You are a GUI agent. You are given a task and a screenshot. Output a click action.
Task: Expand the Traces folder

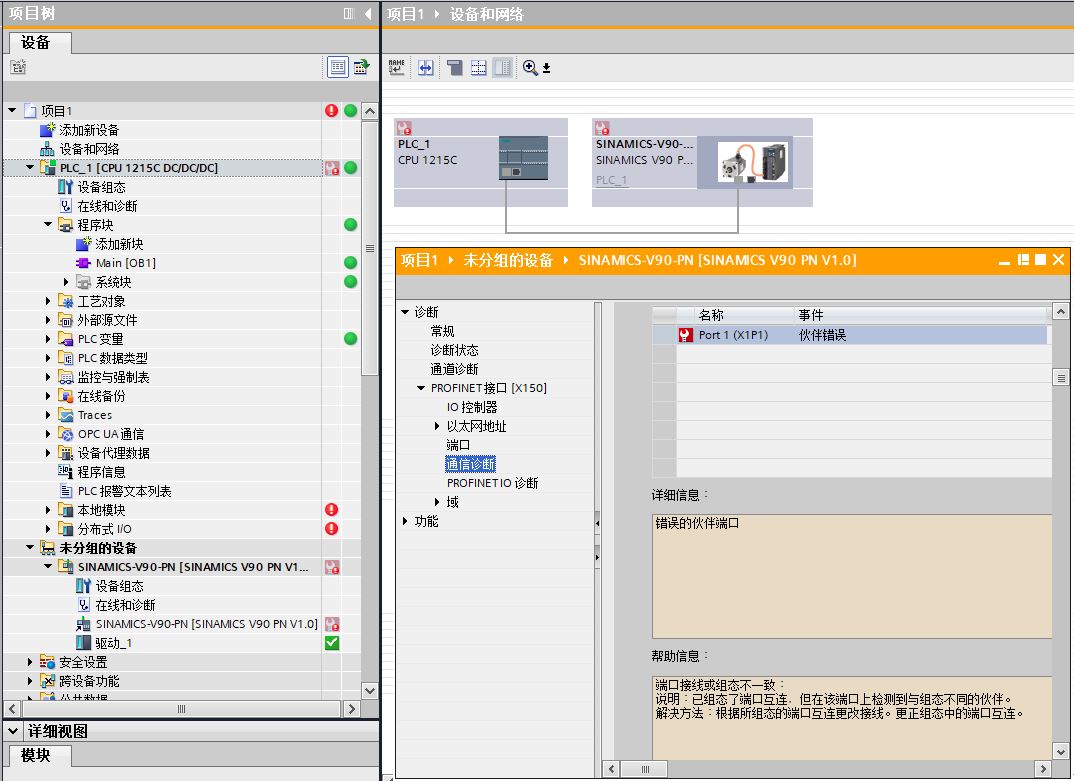tap(48, 414)
